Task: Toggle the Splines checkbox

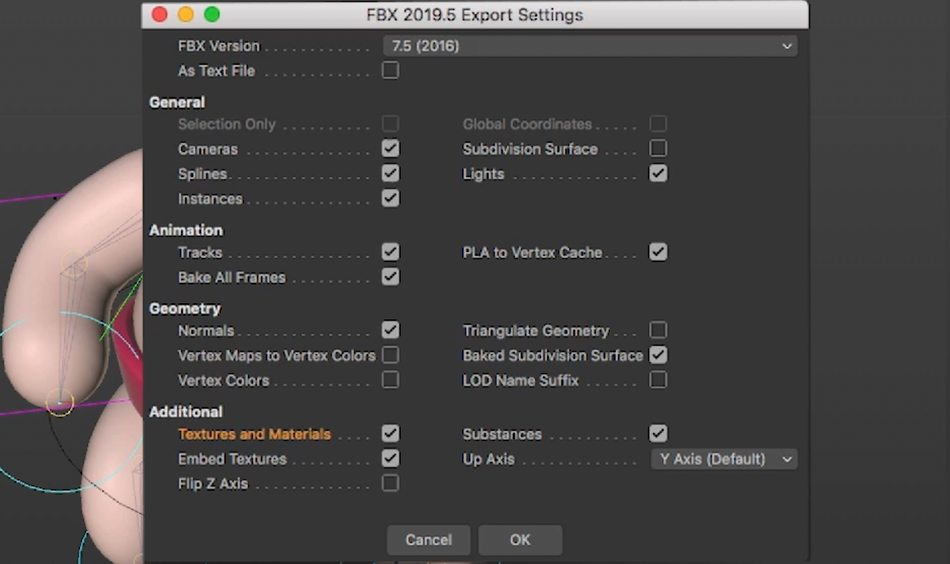Action: [391, 173]
